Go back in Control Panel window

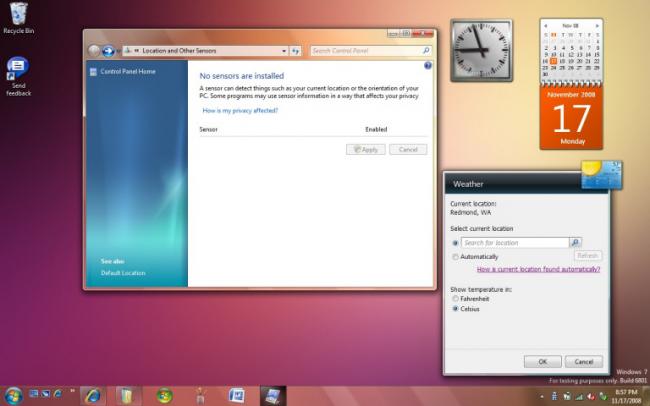coord(94,51)
